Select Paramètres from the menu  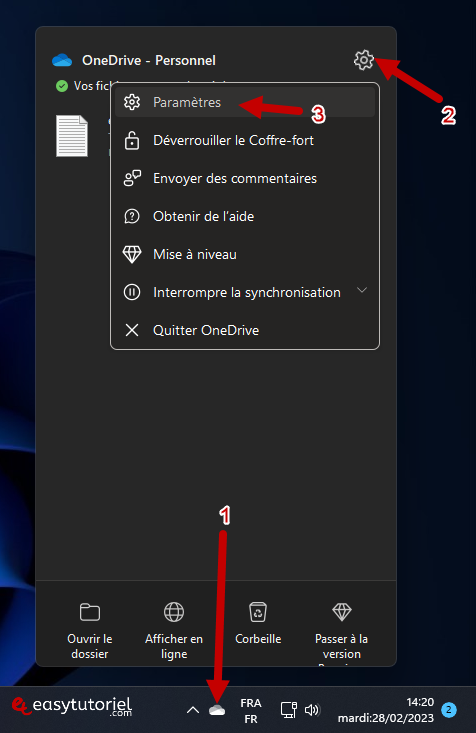(x=245, y=102)
